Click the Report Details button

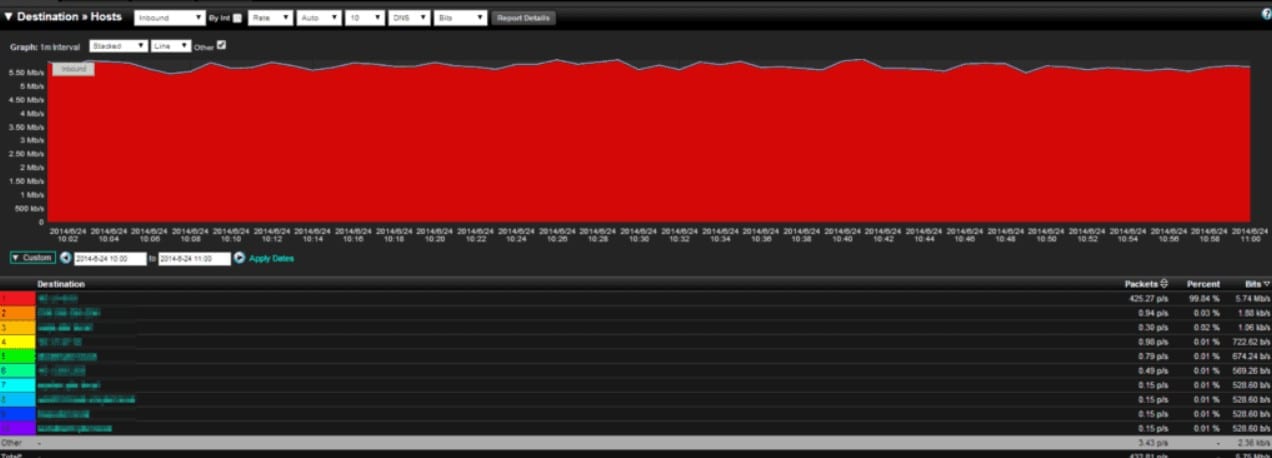point(523,18)
